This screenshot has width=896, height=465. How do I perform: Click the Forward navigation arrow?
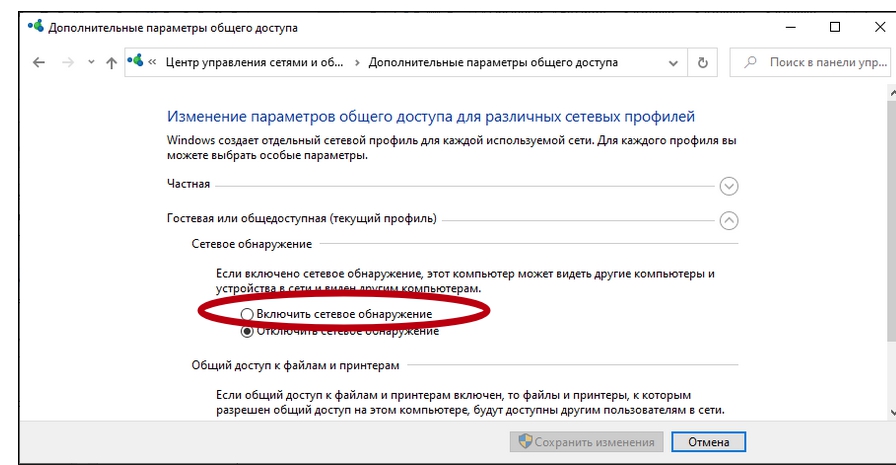(x=68, y=62)
